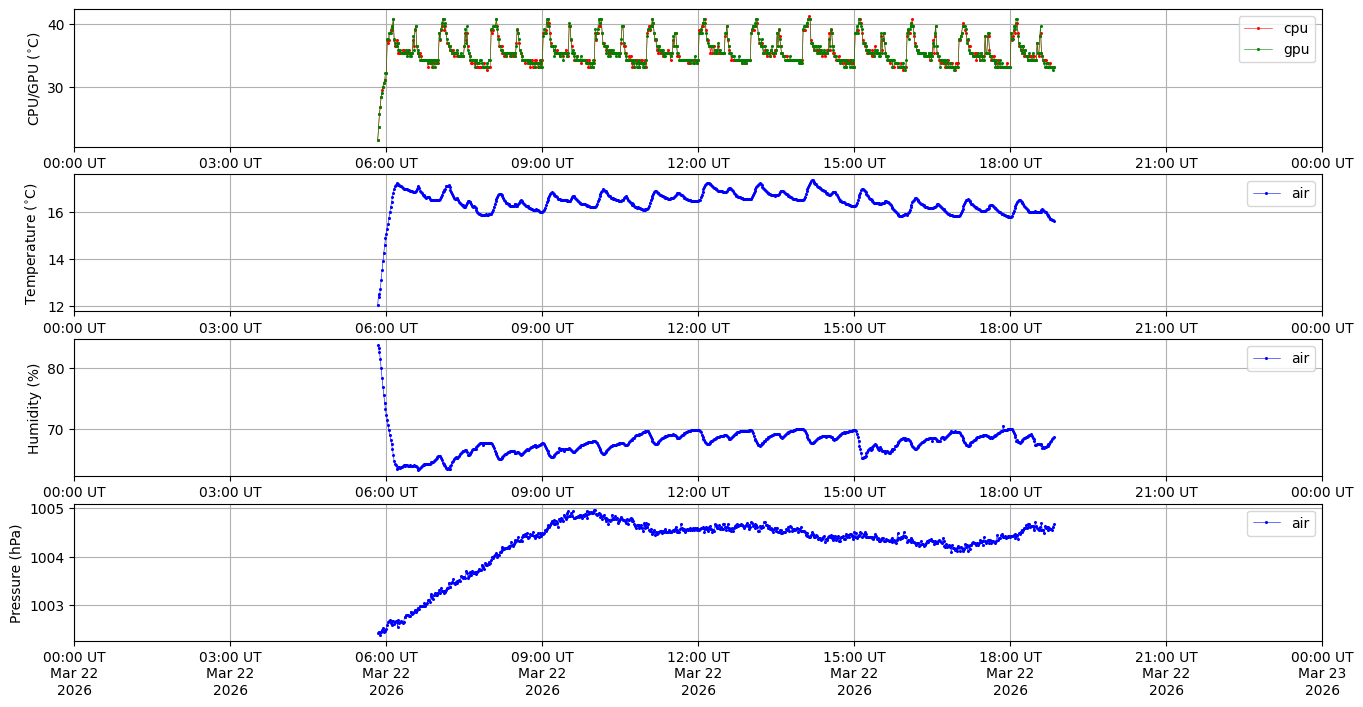The width and height of the screenshot is (1363, 707).
Task: Click the 00:00 UT Mar 23 2026 tick label
Action: pos(1321,673)
